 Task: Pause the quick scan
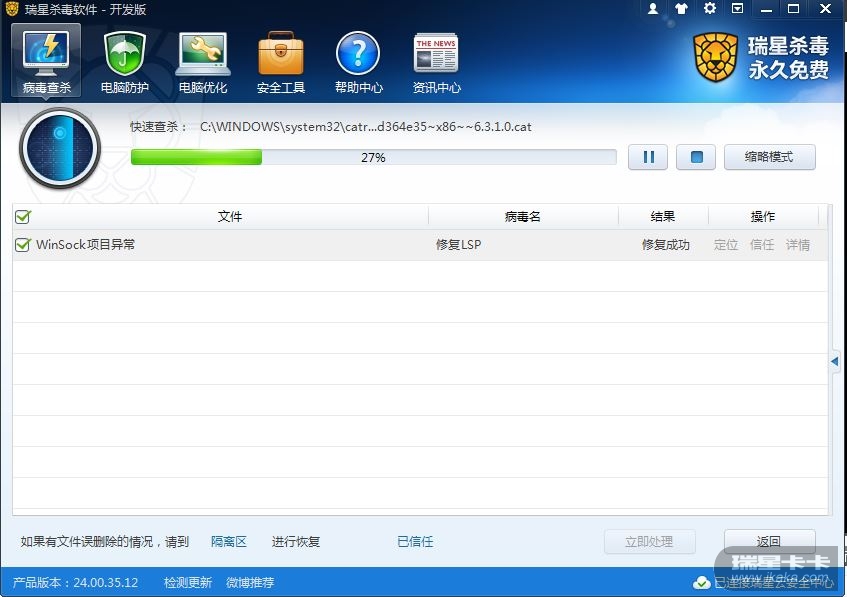[648, 157]
